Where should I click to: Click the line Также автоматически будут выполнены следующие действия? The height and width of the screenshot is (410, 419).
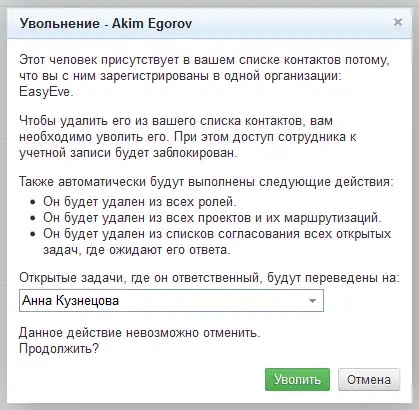pos(206,182)
